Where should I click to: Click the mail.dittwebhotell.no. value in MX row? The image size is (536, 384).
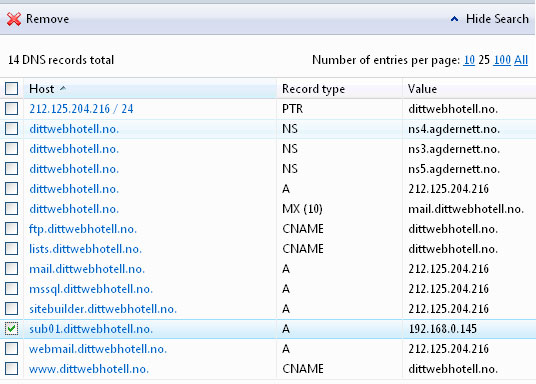pos(466,209)
